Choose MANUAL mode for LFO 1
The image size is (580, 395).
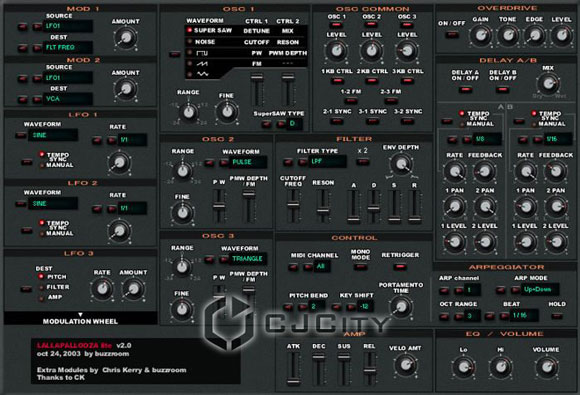[x=57, y=165]
